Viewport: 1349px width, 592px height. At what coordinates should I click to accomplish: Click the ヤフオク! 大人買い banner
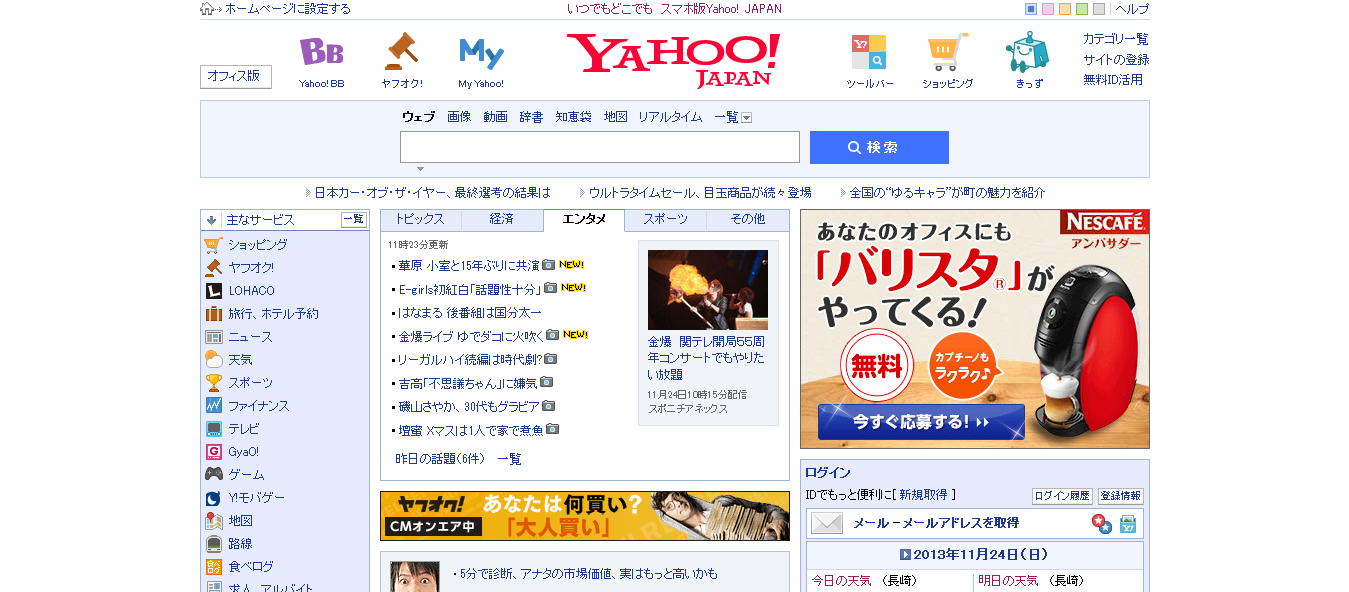pyautogui.click(x=585, y=516)
